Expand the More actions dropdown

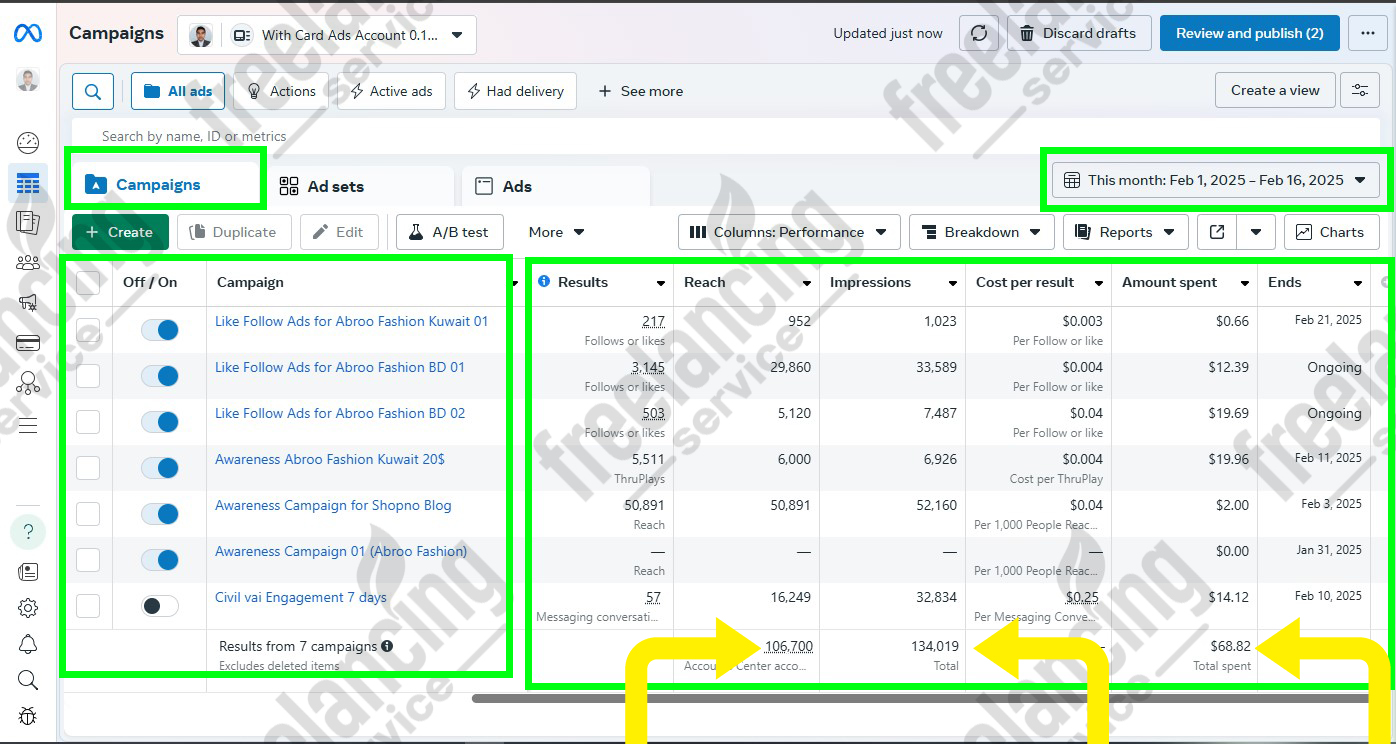tap(556, 232)
